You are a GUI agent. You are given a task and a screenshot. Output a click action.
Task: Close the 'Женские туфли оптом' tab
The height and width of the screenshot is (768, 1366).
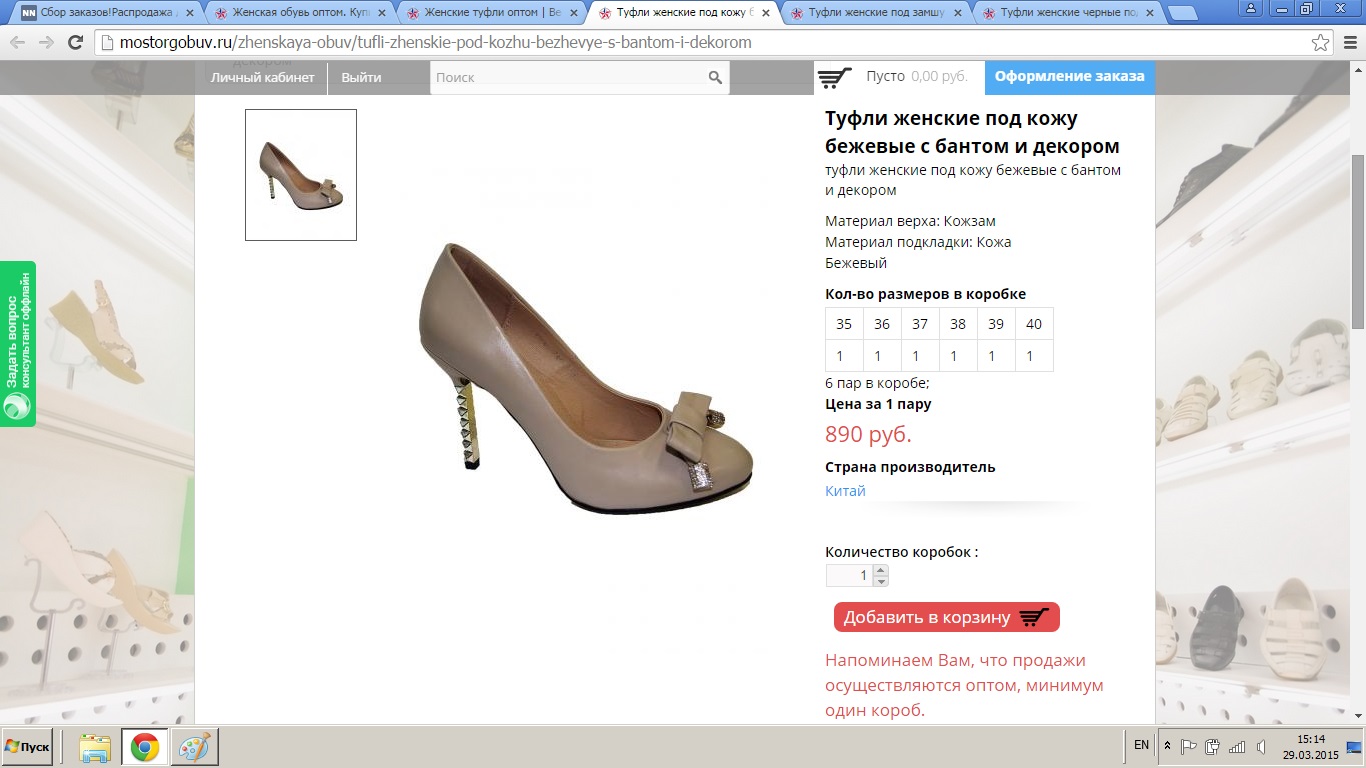click(573, 14)
